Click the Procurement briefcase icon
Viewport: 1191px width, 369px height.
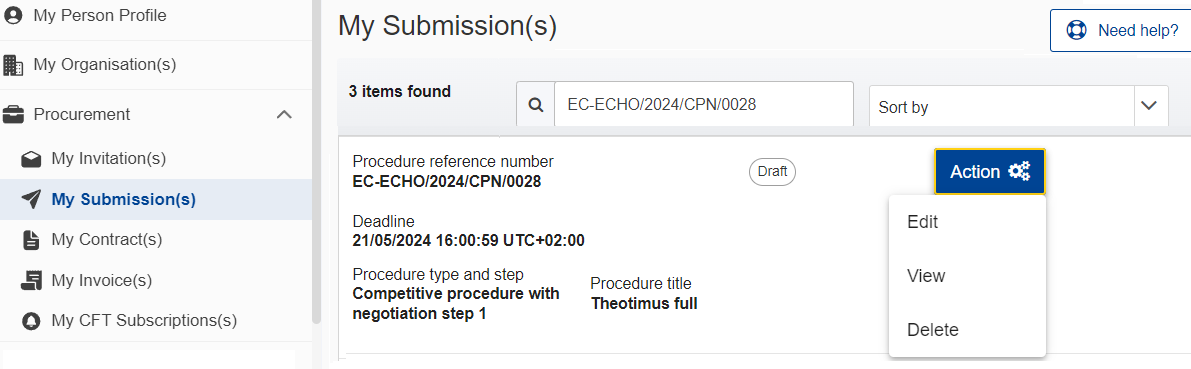tap(13, 115)
